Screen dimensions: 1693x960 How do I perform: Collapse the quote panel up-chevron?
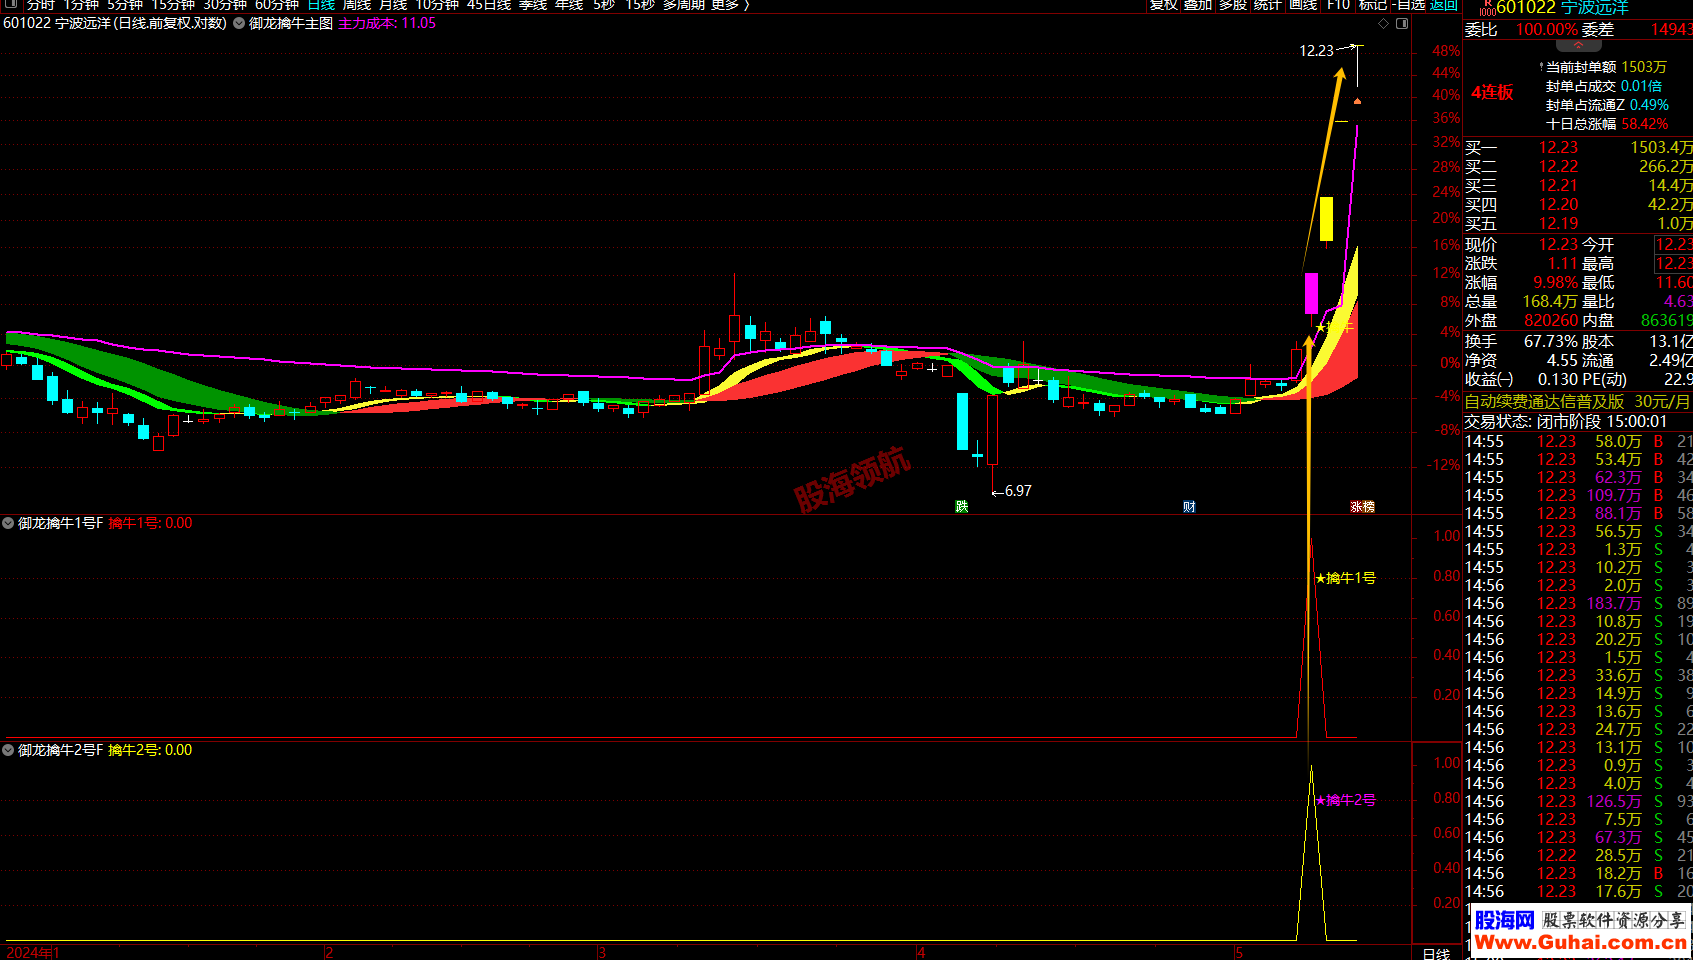point(1578,45)
